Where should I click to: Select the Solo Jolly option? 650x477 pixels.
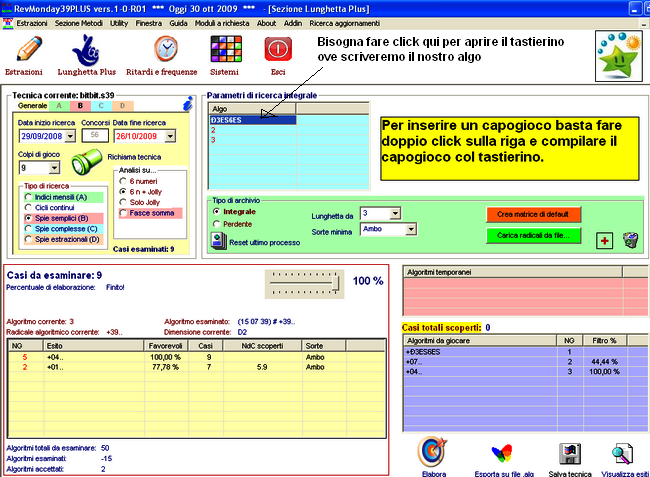(x=123, y=202)
